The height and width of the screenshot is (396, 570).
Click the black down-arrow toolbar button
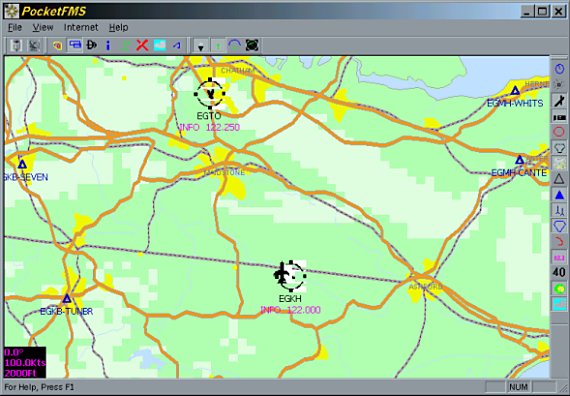pos(201,46)
